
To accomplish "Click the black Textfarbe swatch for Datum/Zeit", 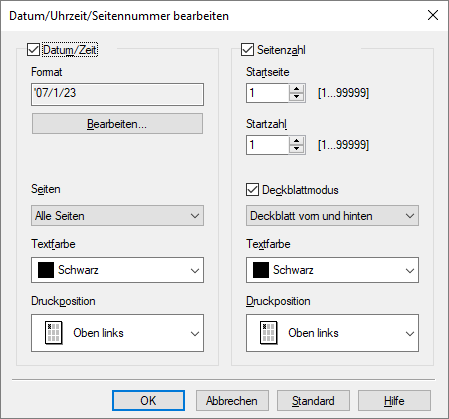I will point(46,270).
